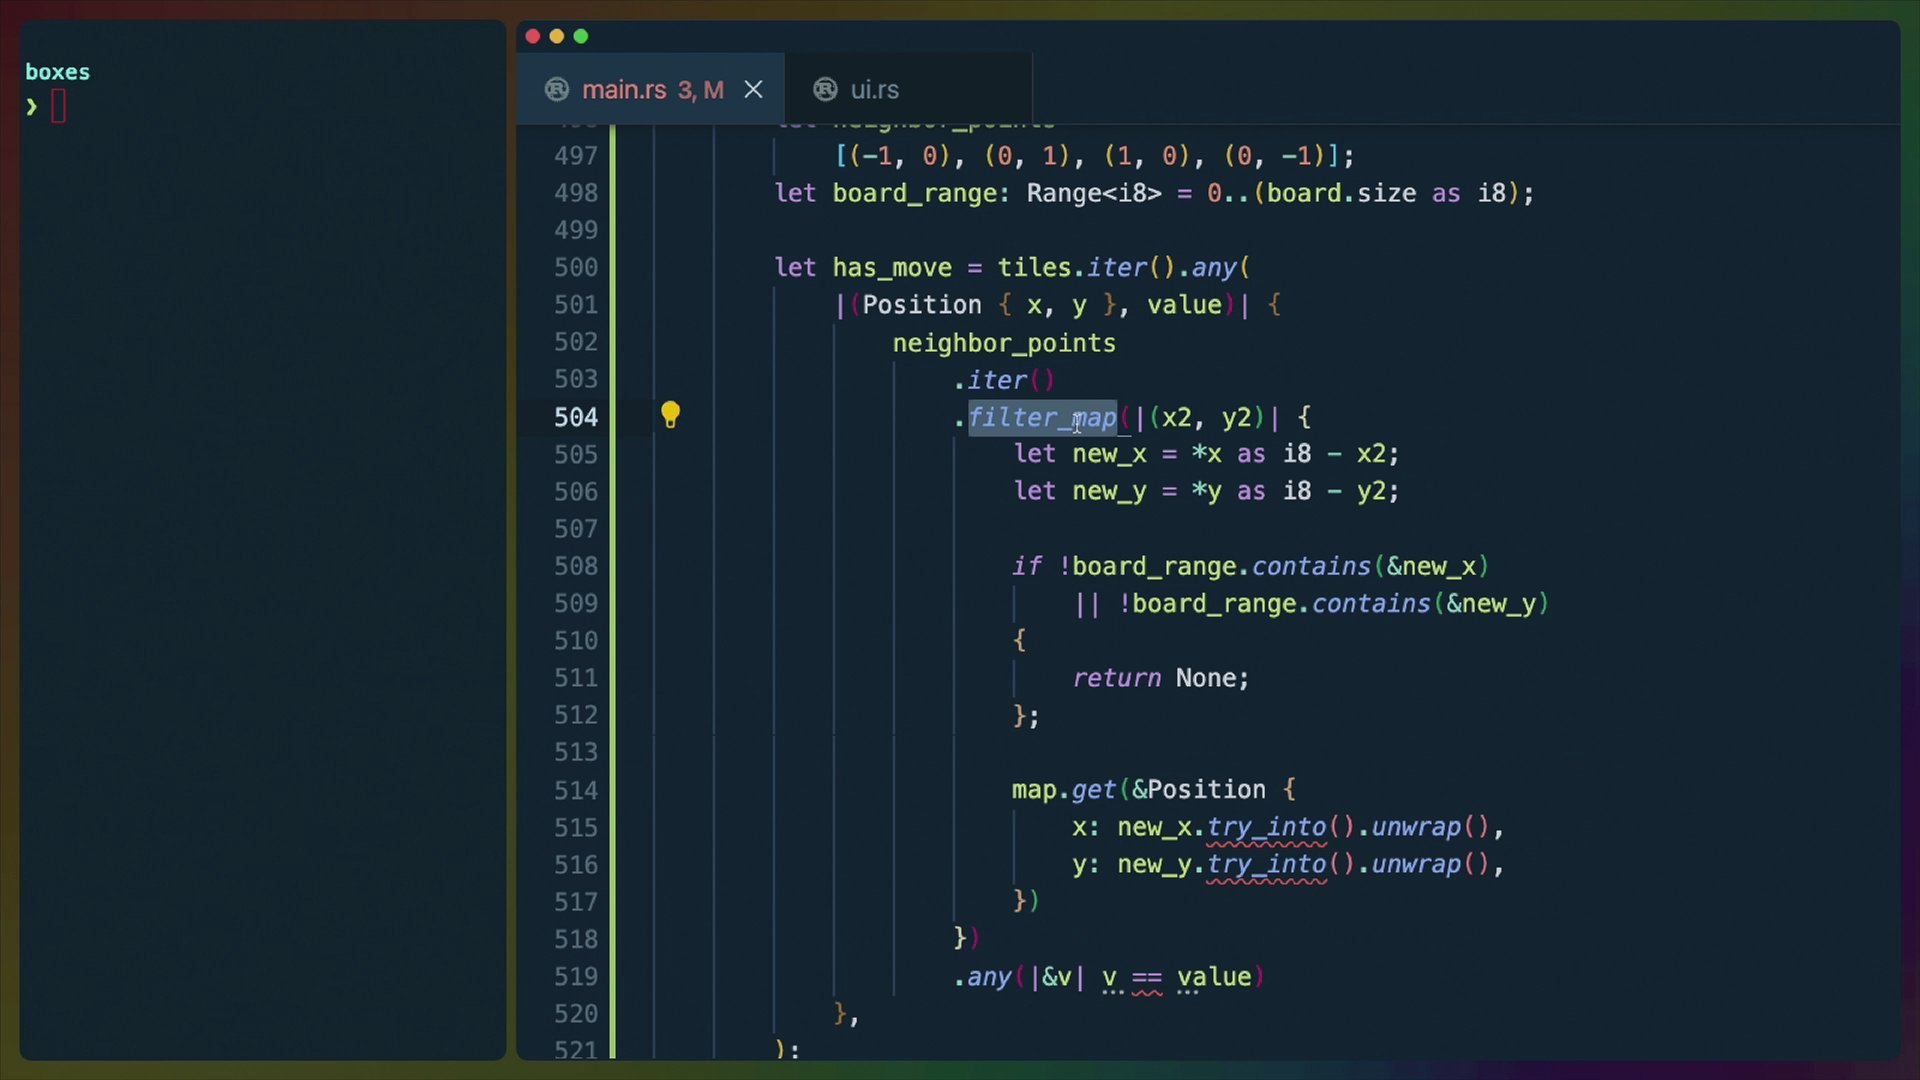Click line number 504 in gutter

(x=576, y=417)
